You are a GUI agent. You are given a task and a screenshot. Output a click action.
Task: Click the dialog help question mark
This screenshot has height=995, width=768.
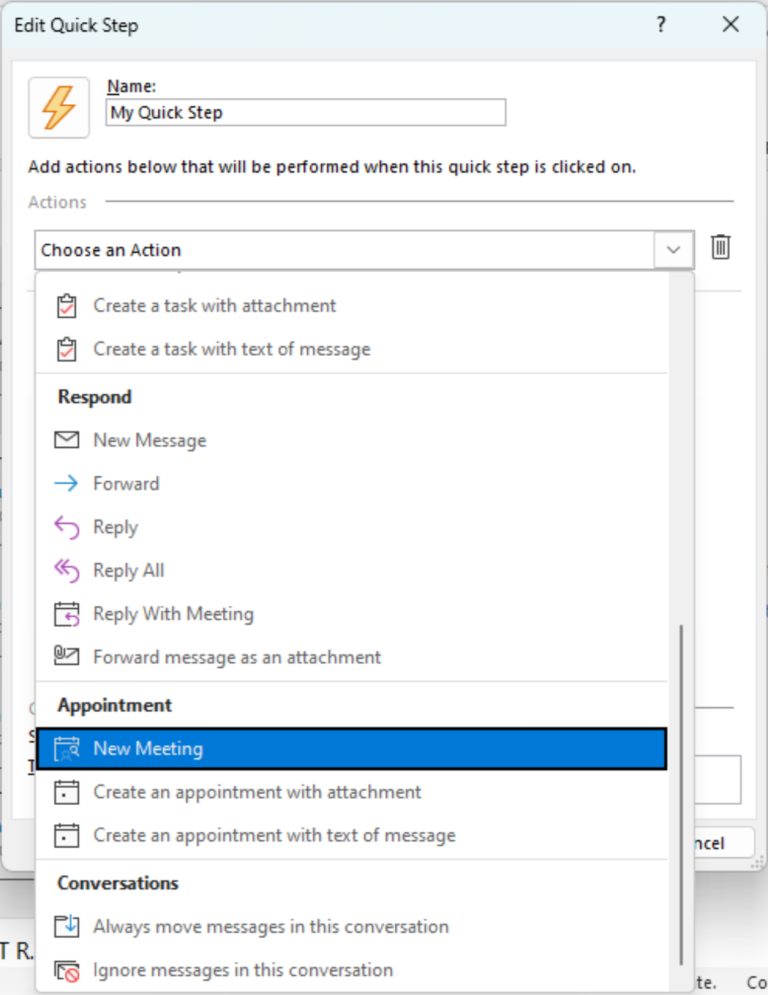pos(660,24)
